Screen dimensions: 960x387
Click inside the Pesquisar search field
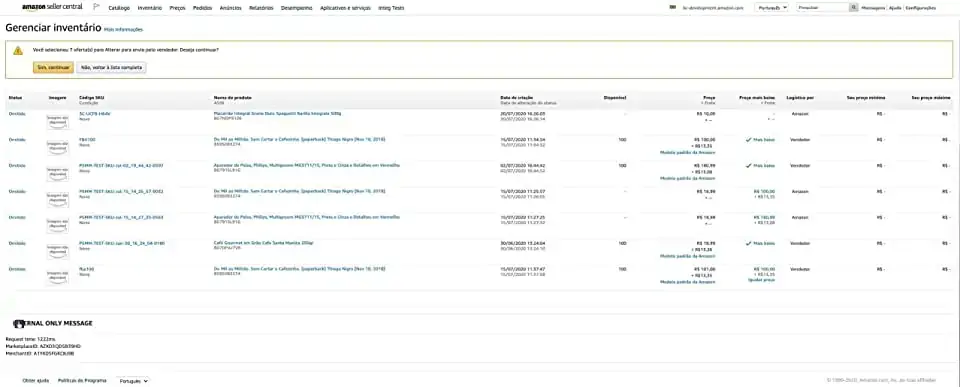[x=822, y=8]
